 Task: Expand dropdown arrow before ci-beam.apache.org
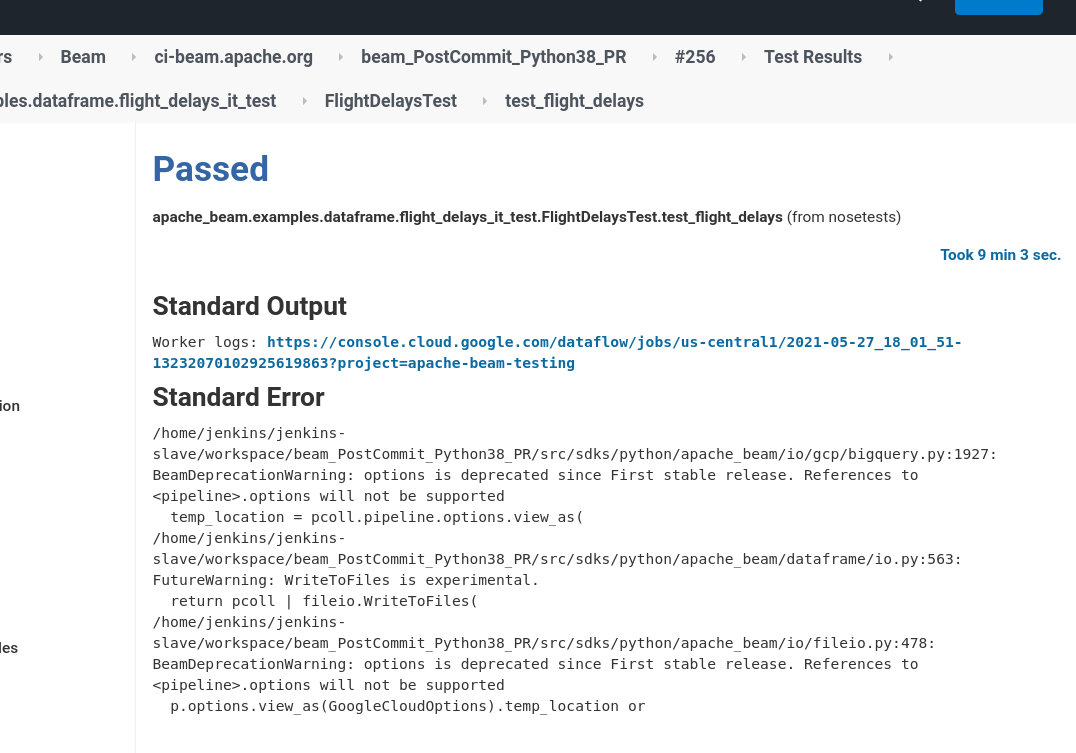[133, 57]
